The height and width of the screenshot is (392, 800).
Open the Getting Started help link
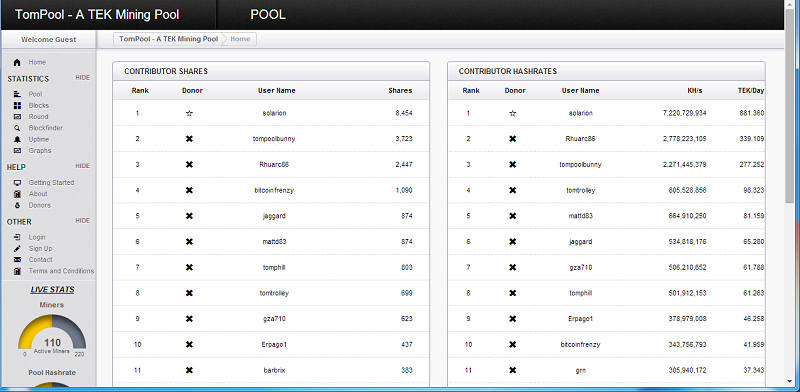tap(51, 183)
